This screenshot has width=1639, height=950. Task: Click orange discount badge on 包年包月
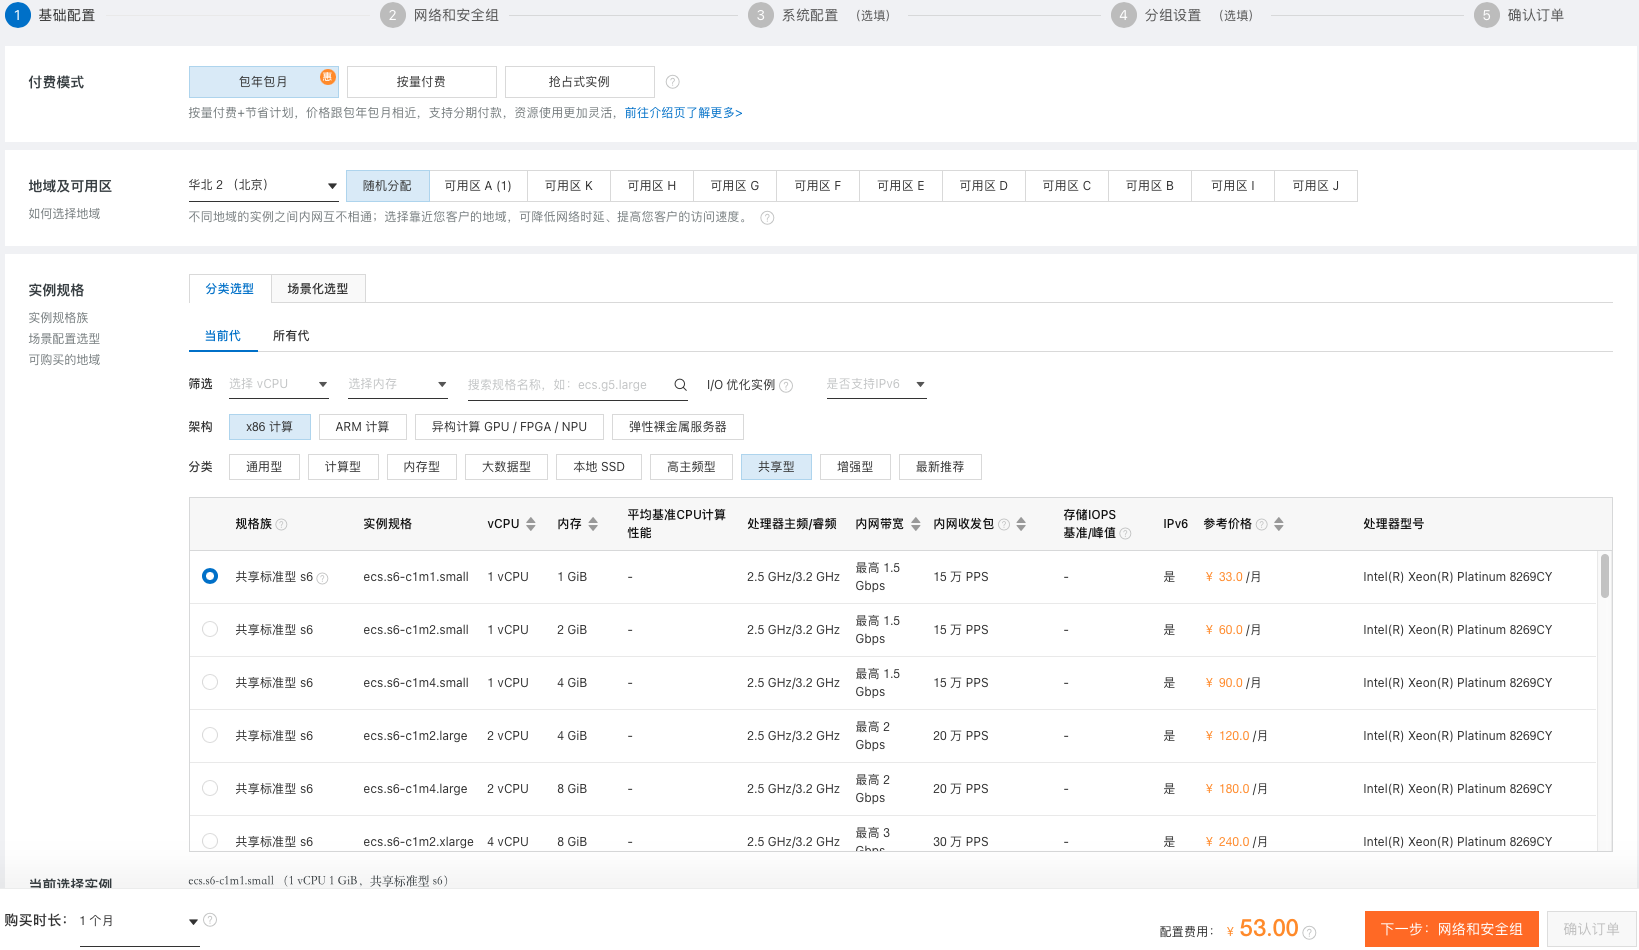[327, 77]
